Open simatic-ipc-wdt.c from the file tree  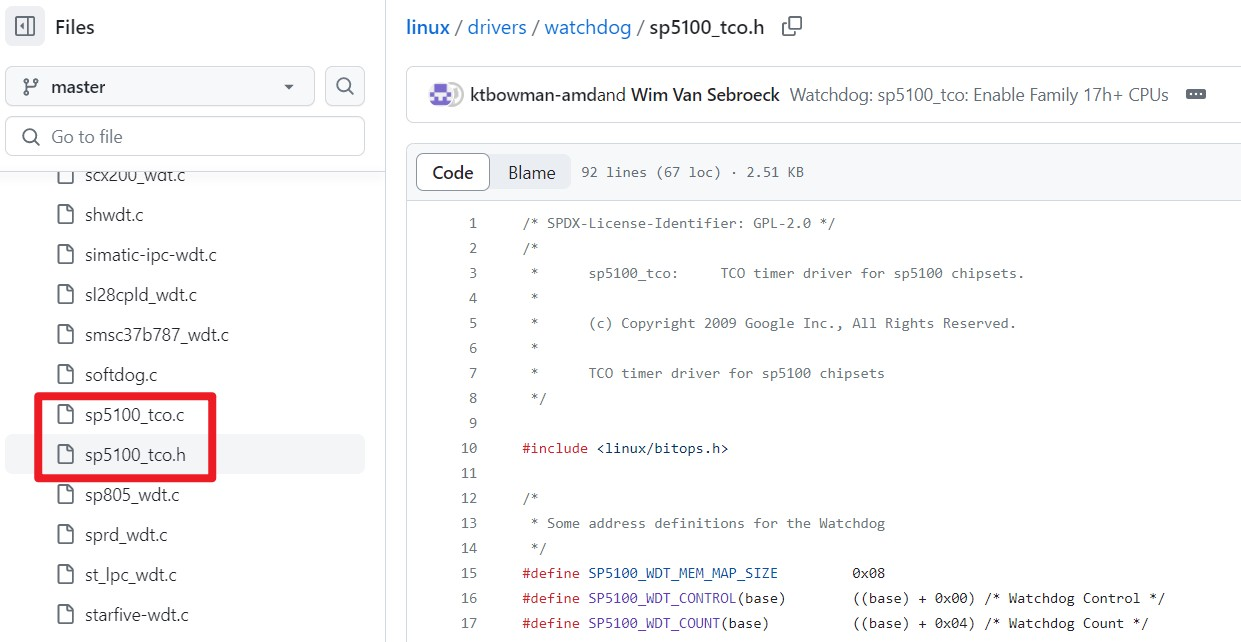[150, 255]
